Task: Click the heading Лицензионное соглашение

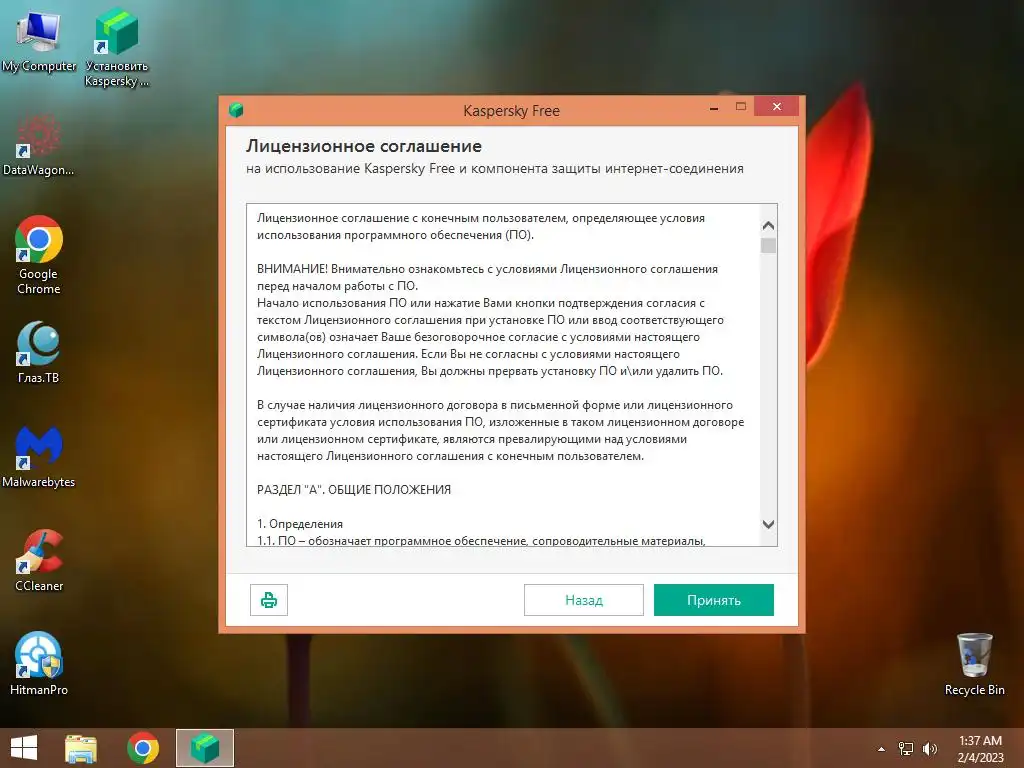Action: pos(364,146)
